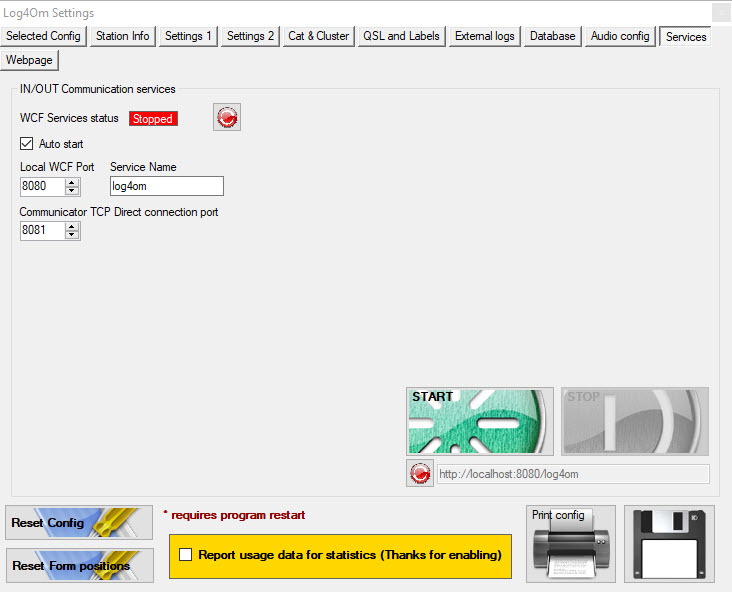732x592 pixels.
Task: Click the TCP Direct connection port field 8081
Action: click(42, 231)
